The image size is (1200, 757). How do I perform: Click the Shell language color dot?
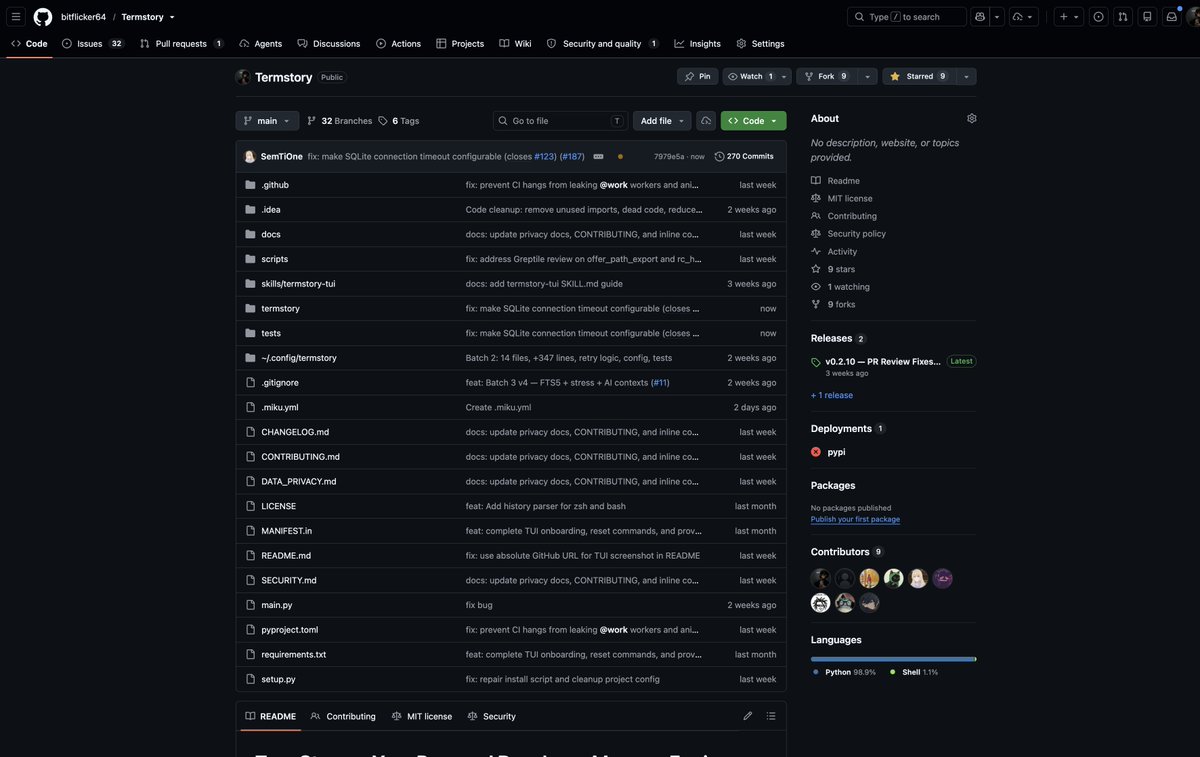point(893,672)
